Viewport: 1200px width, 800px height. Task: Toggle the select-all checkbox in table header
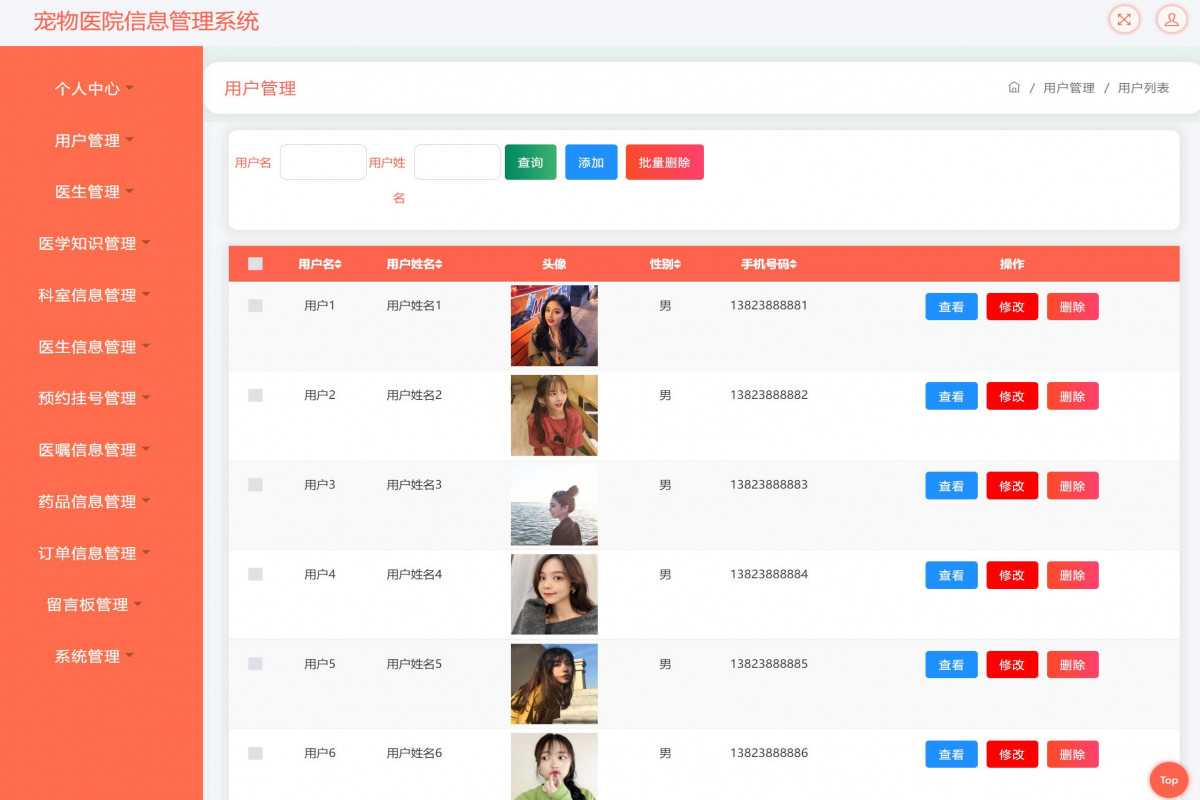coord(255,264)
